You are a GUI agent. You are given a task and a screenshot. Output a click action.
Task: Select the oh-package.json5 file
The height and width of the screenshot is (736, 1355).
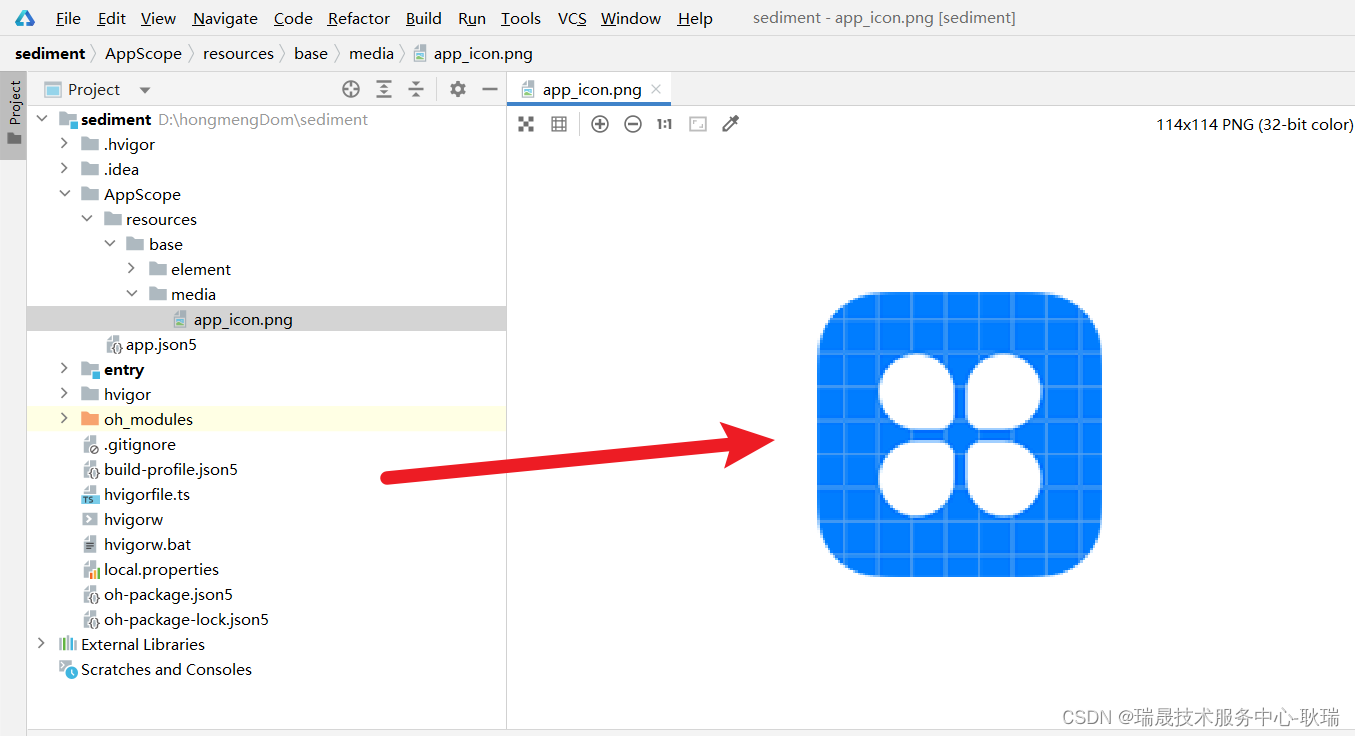pos(168,595)
